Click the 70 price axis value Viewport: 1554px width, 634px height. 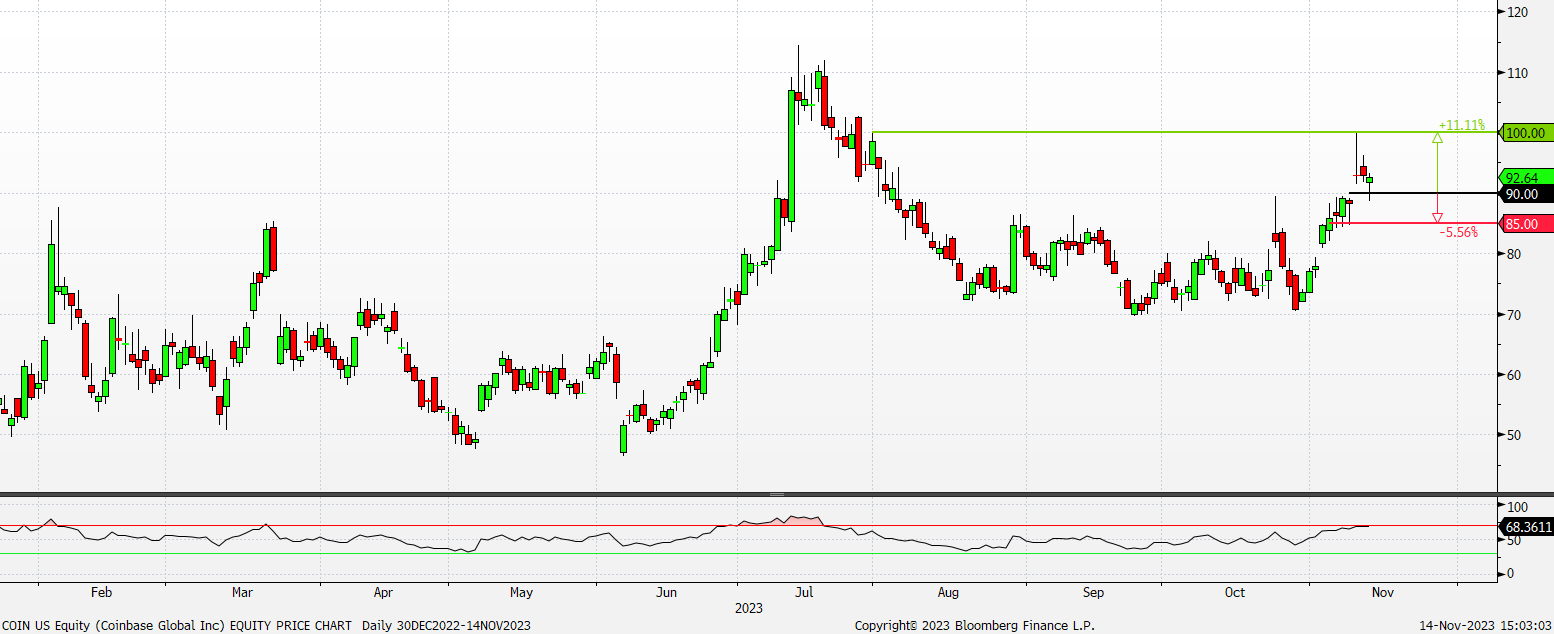coord(1514,315)
